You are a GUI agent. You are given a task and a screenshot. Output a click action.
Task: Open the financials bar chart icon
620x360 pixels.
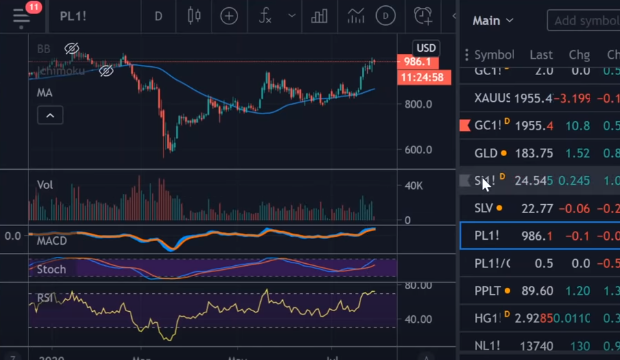(x=319, y=16)
